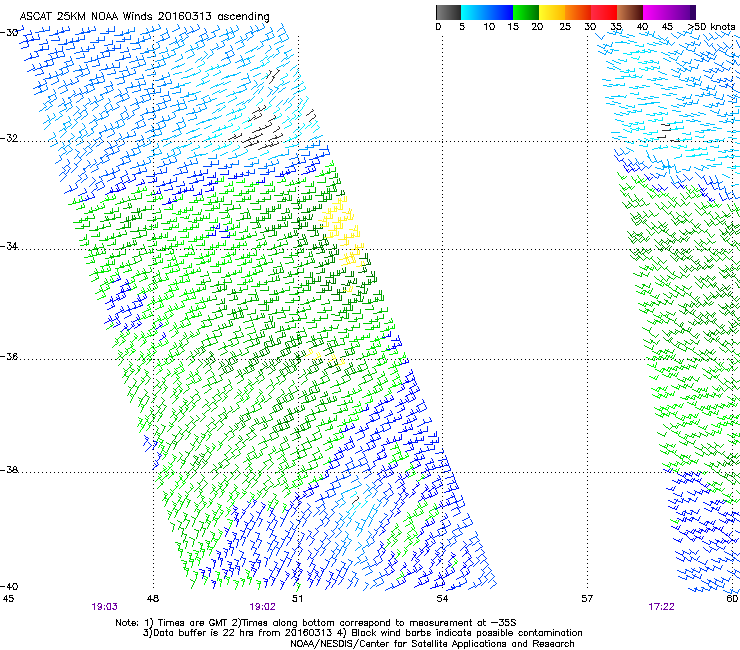Click the '48' longitude axis label
Screen dimensions: 740x650
(x=152, y=599)
